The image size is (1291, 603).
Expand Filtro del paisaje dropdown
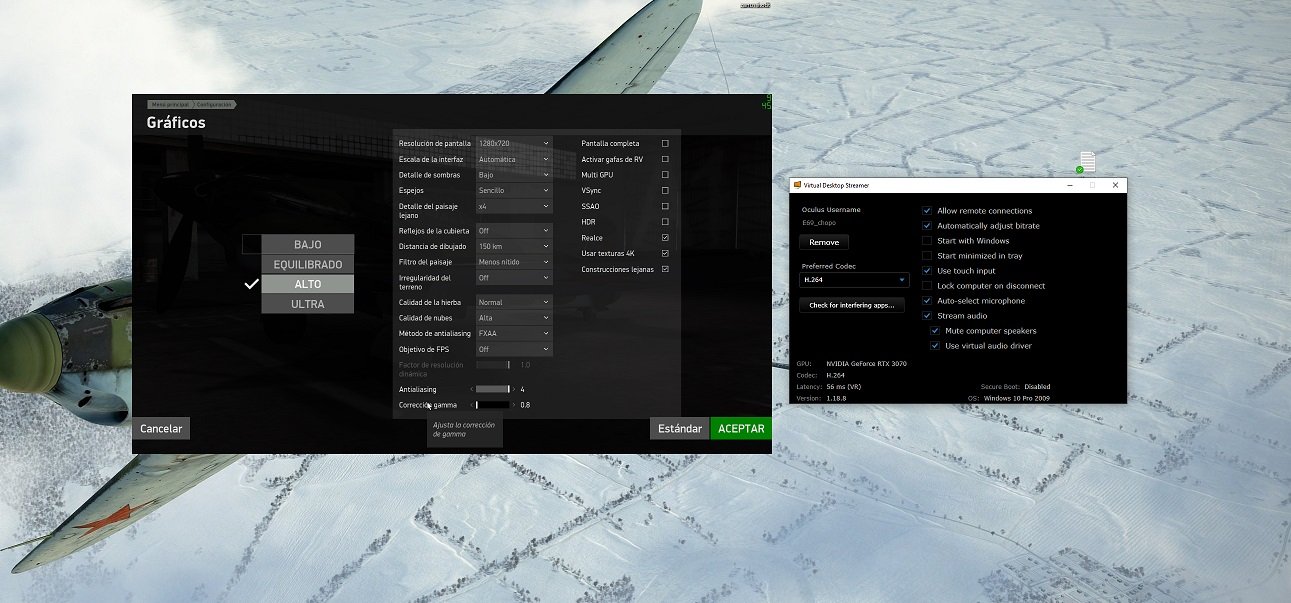click(x=514, y=262)
